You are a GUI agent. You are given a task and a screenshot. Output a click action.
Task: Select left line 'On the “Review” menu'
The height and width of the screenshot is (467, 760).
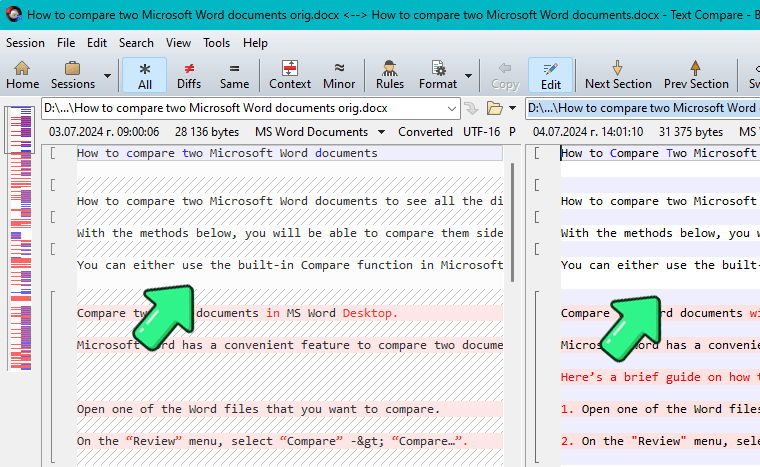289,441
